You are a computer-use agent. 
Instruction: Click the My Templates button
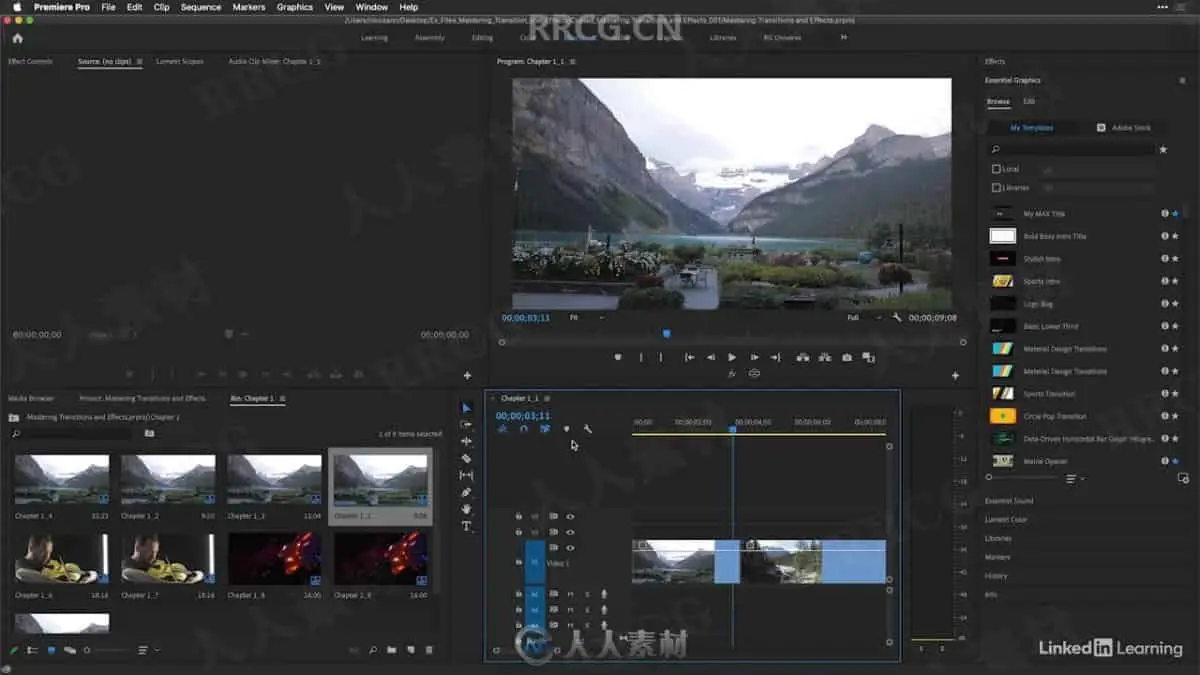coord(1030,128)
